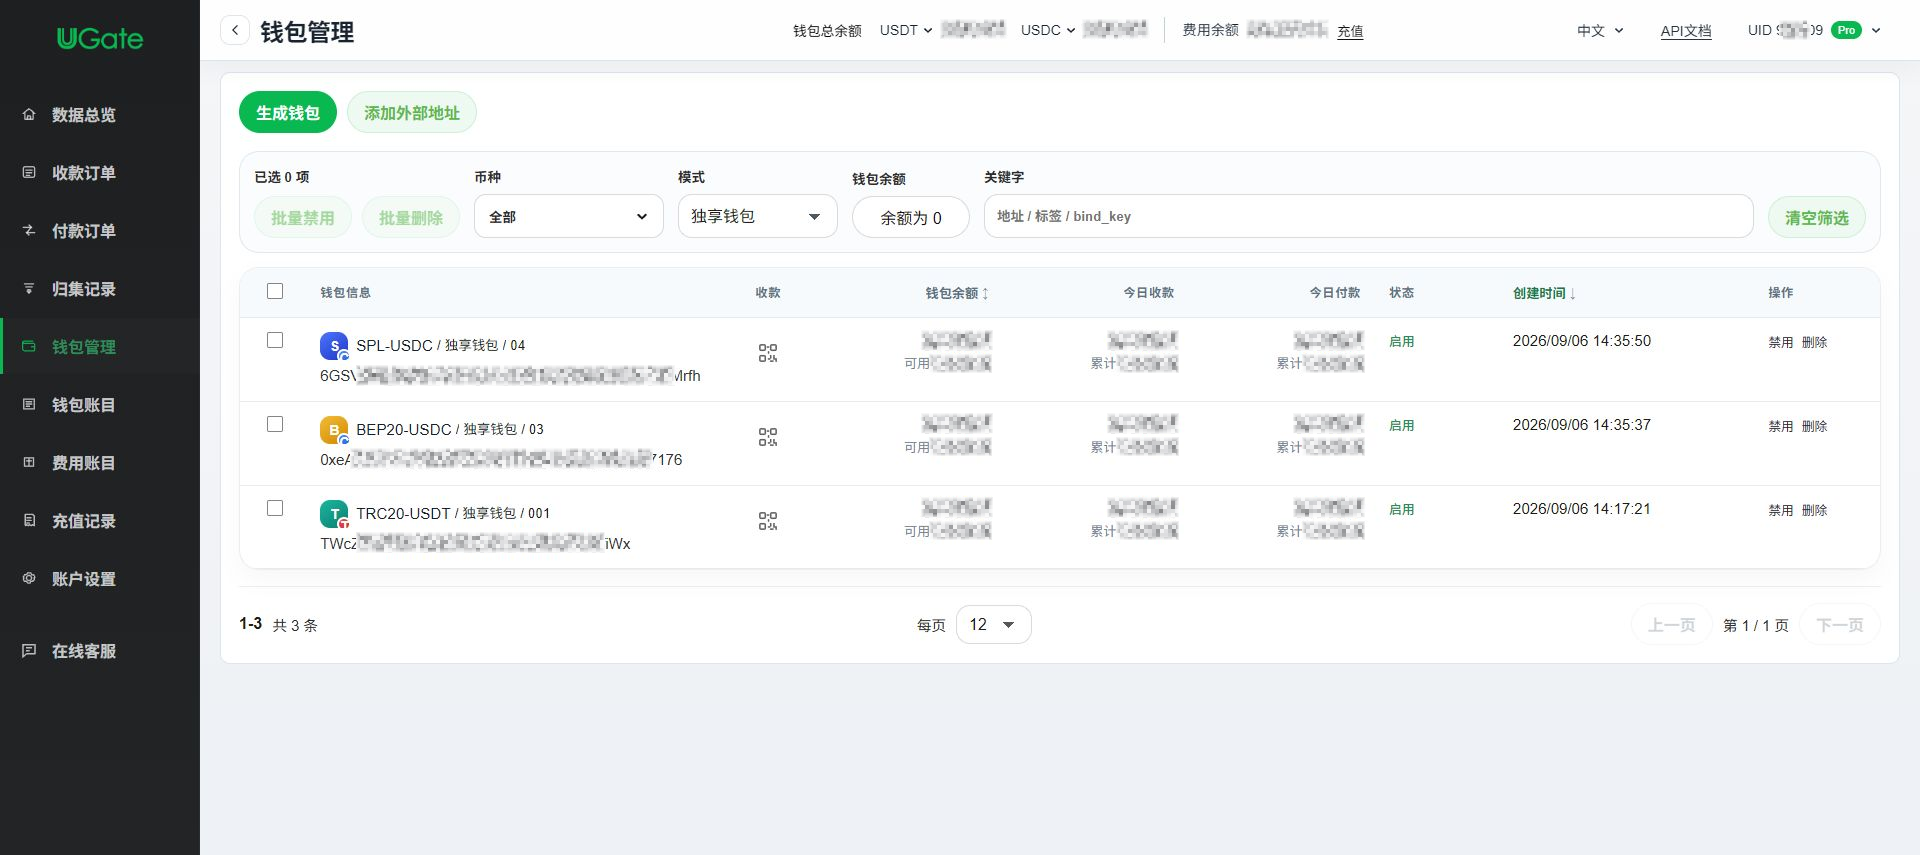Toggle the 余额为 0 filter
The height and width of the screenshot is (855, 1920).
click(x=911, y=218)
